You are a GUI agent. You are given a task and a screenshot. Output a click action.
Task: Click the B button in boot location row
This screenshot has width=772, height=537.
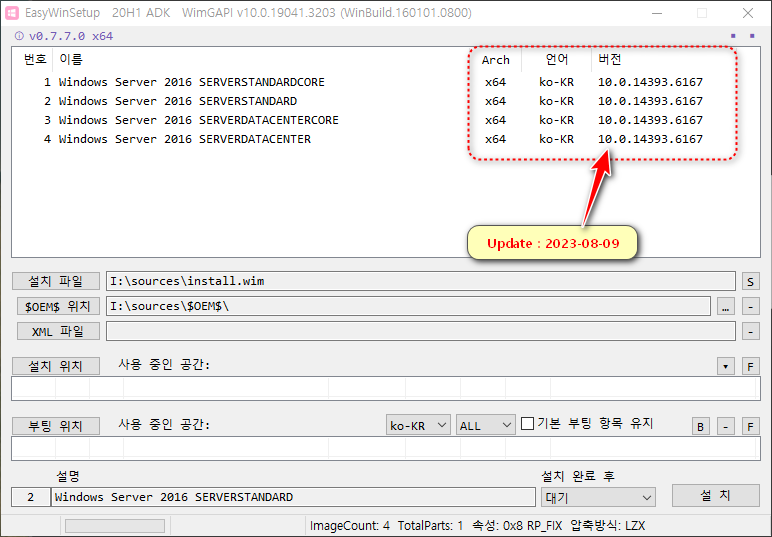pos(701,426)
